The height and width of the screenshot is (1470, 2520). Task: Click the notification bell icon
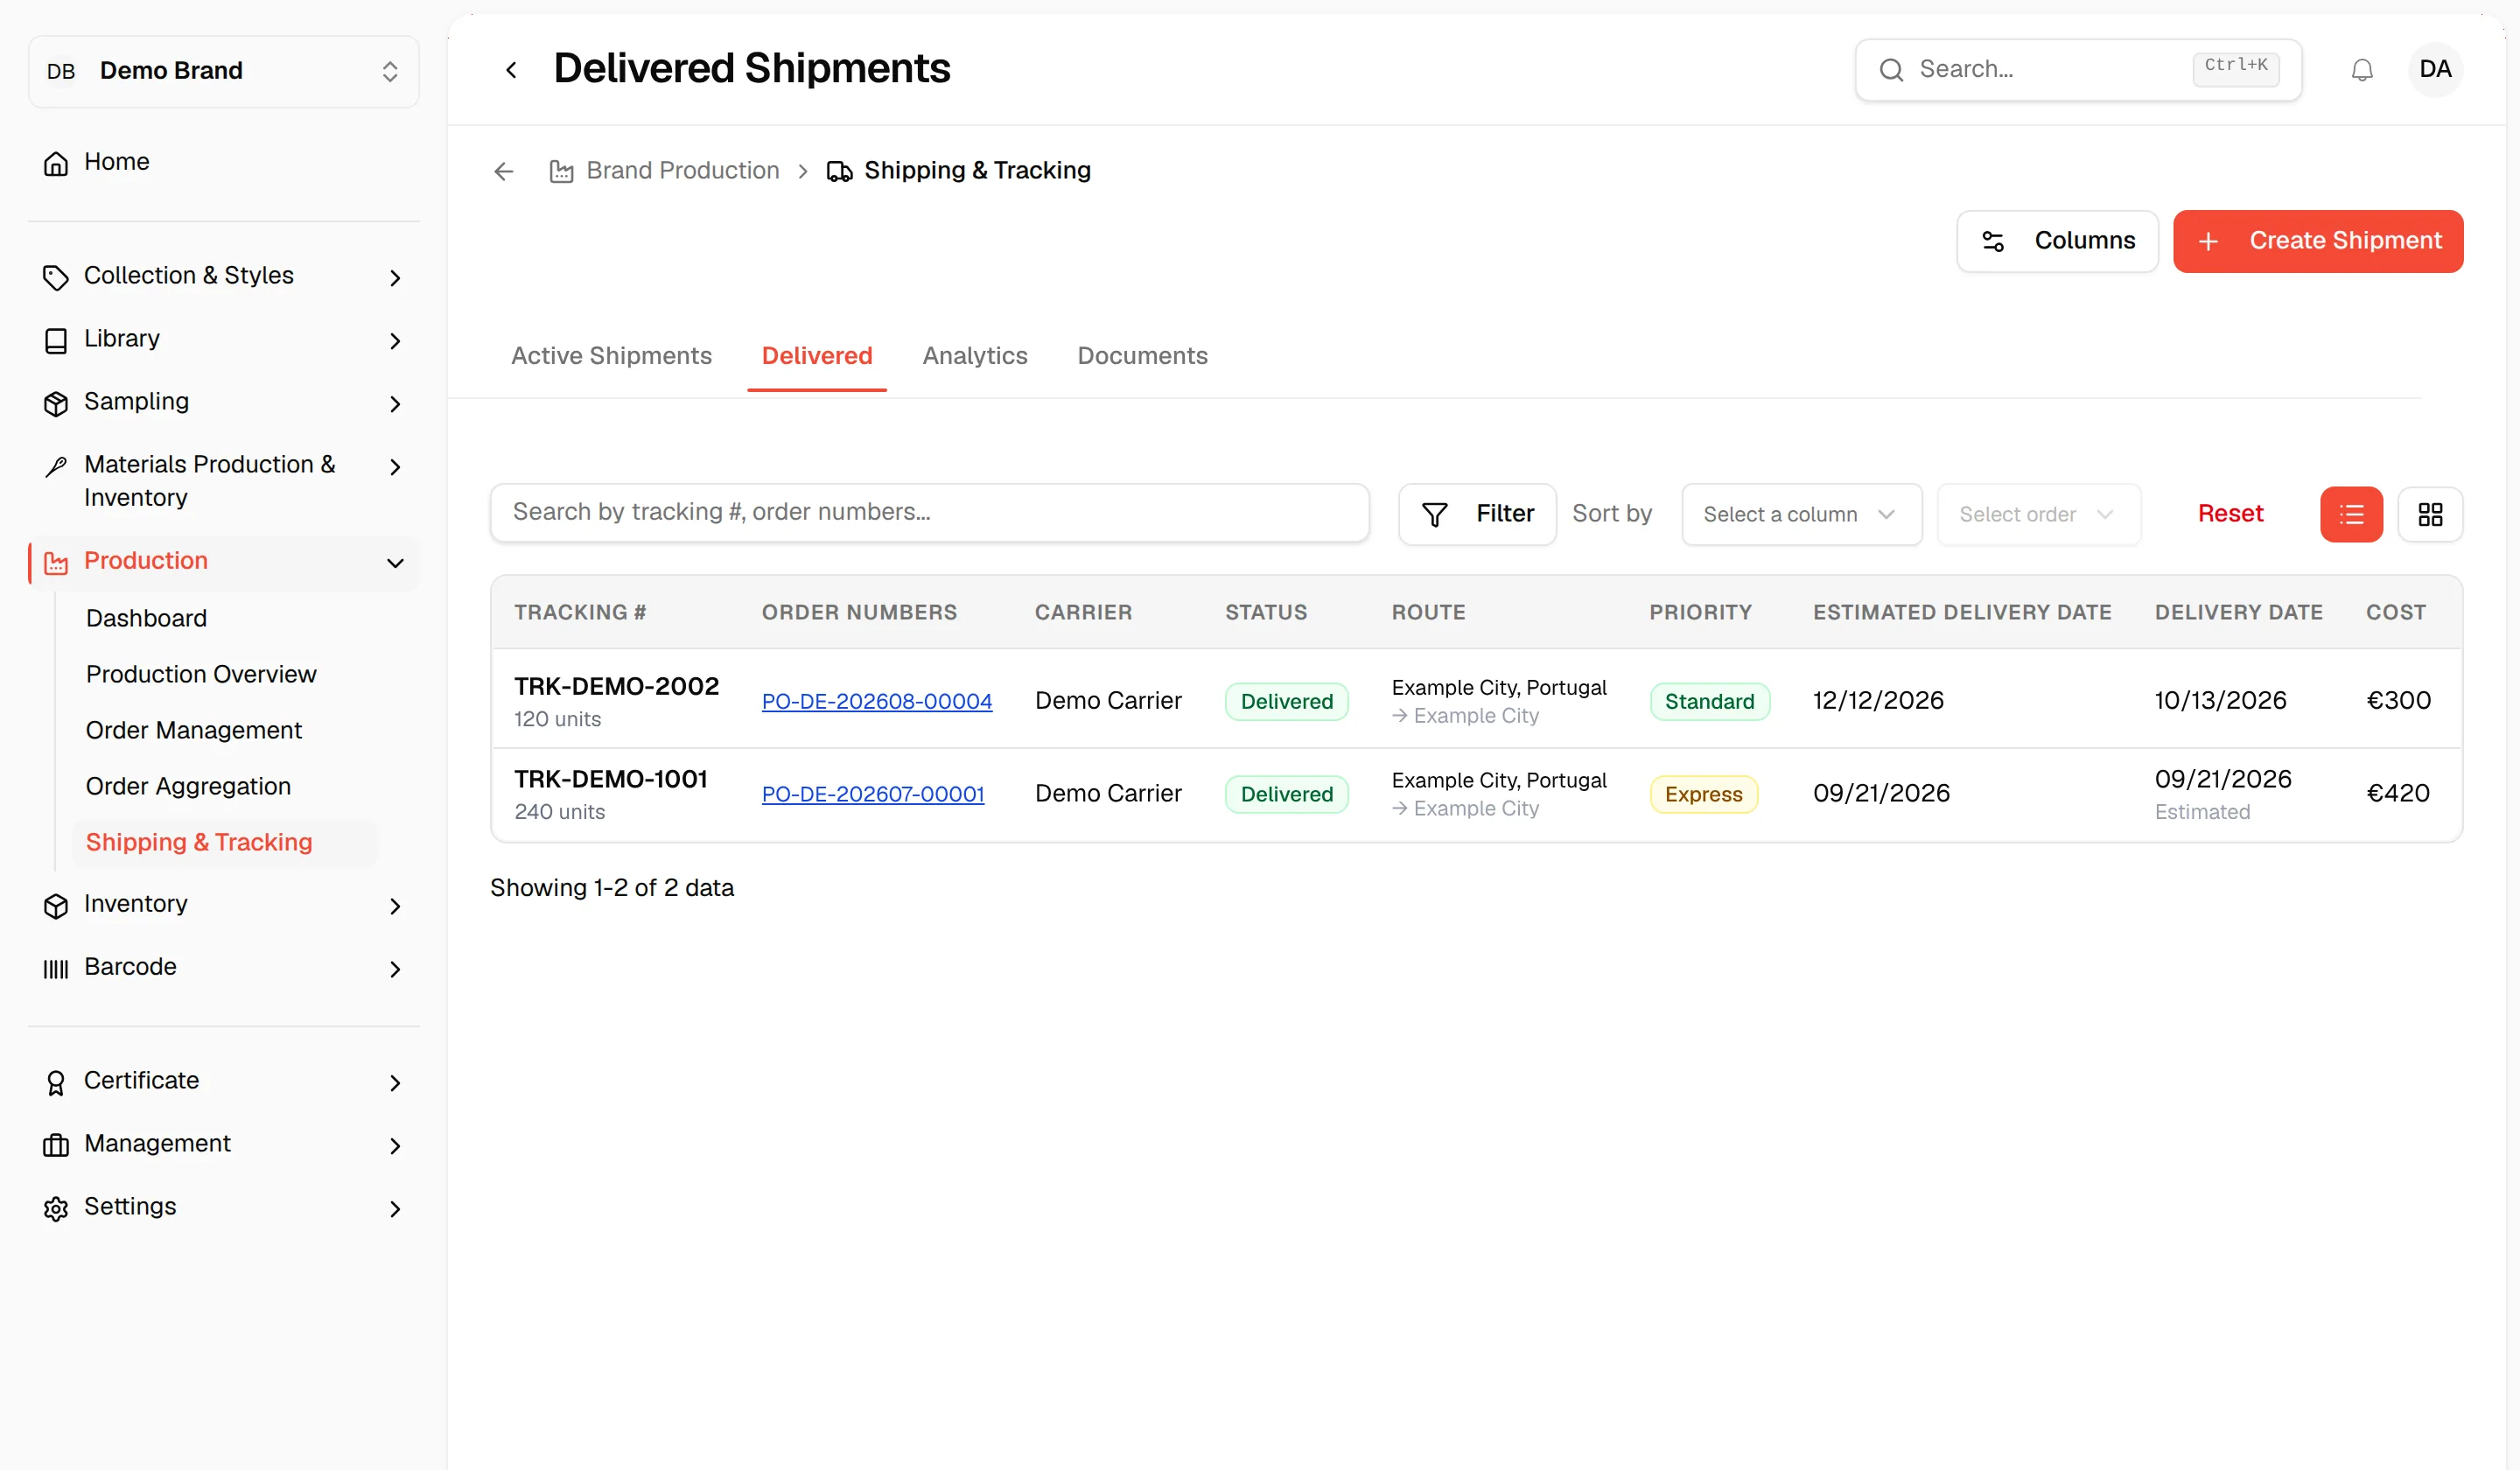coord(2362,70)
